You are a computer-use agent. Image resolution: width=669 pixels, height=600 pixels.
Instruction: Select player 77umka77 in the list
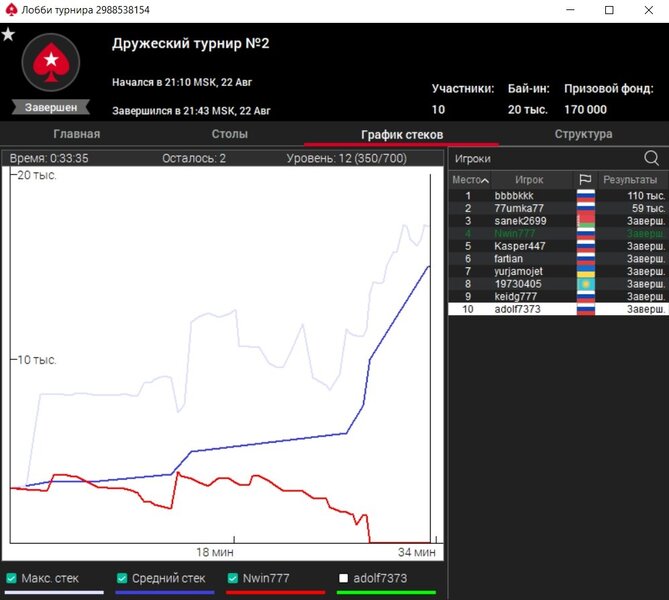click(519, 208)
